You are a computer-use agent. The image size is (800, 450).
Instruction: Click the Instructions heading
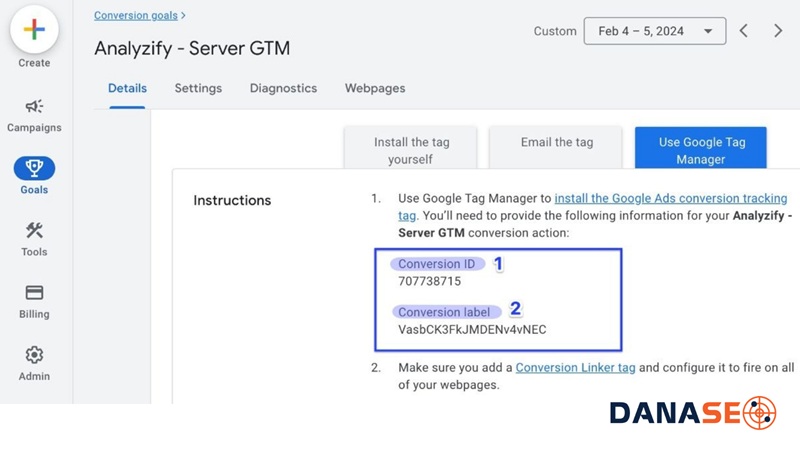(232, 201)
